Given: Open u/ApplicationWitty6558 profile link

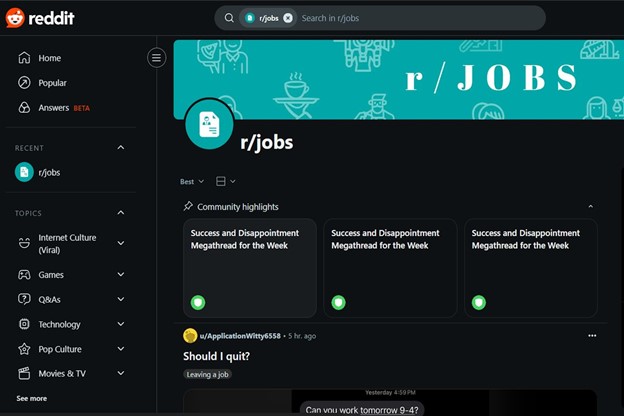Looking at the screenshot, I should [240, 336].
